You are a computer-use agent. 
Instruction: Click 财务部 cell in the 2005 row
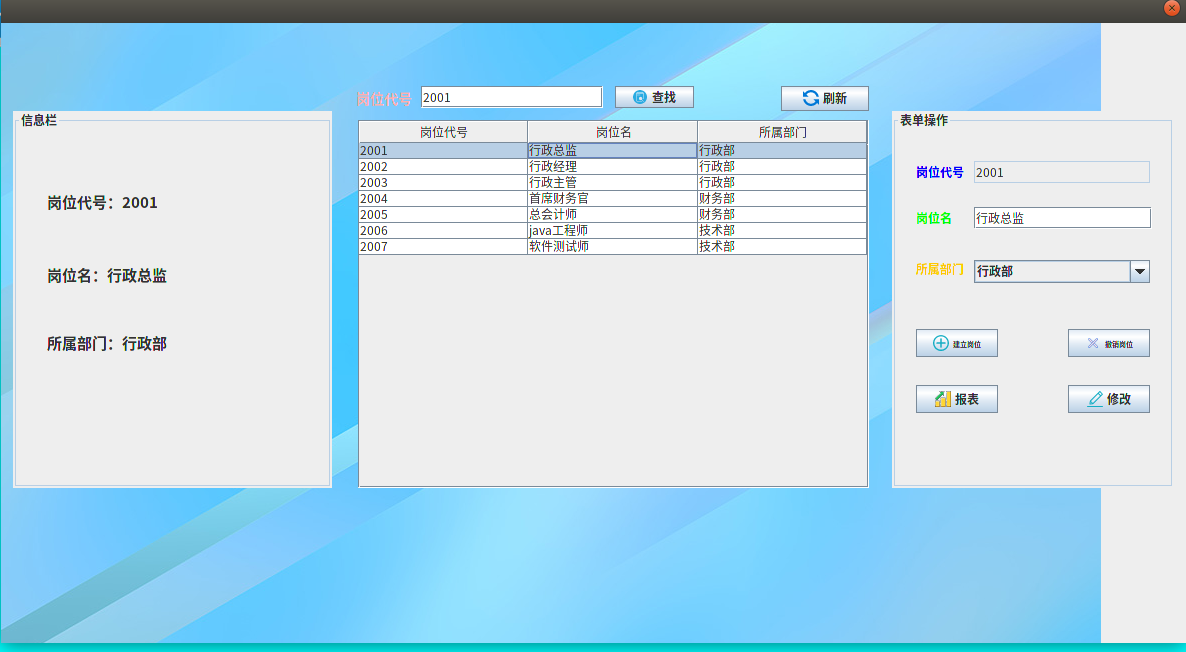coord(782,214)
